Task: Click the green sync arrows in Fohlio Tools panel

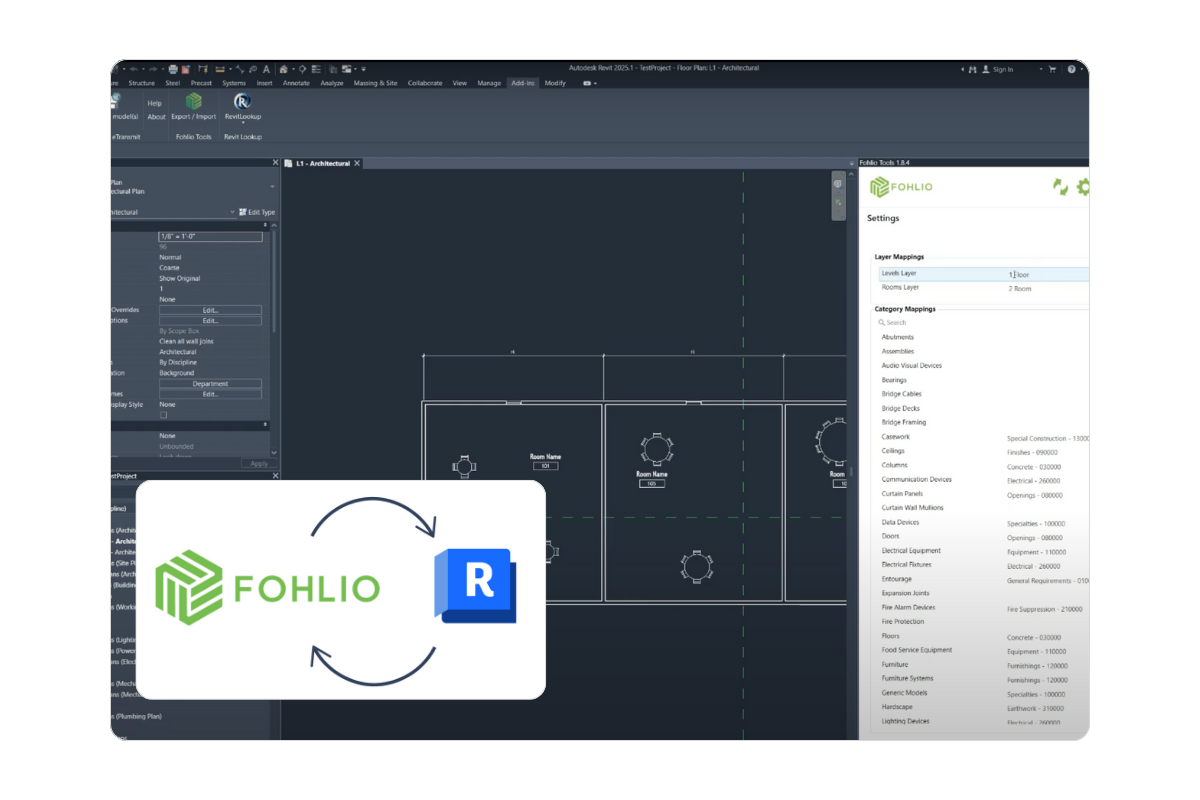Action: tap(1061, 188)
